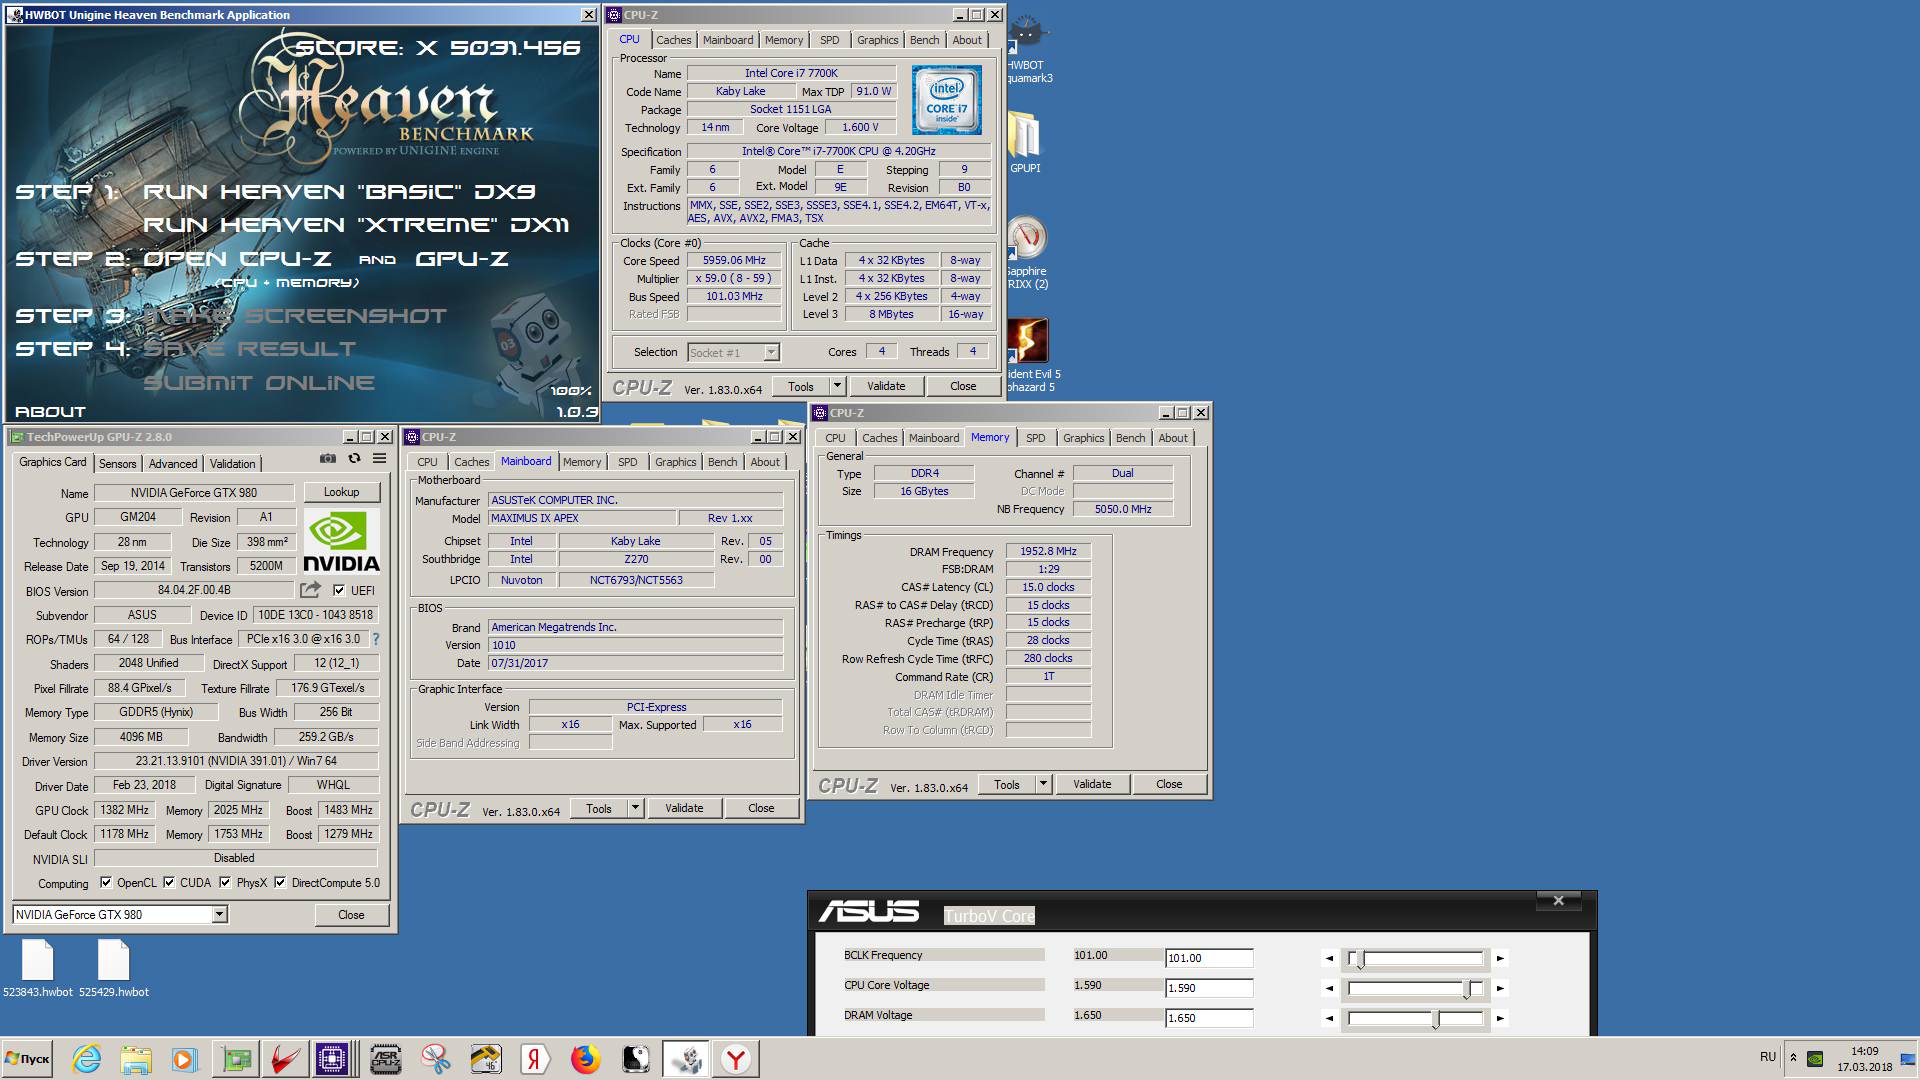Open Internet Explorer from the taskbar
The height and width of the screenshot is (1080, 1920).
pos(87,1059)
